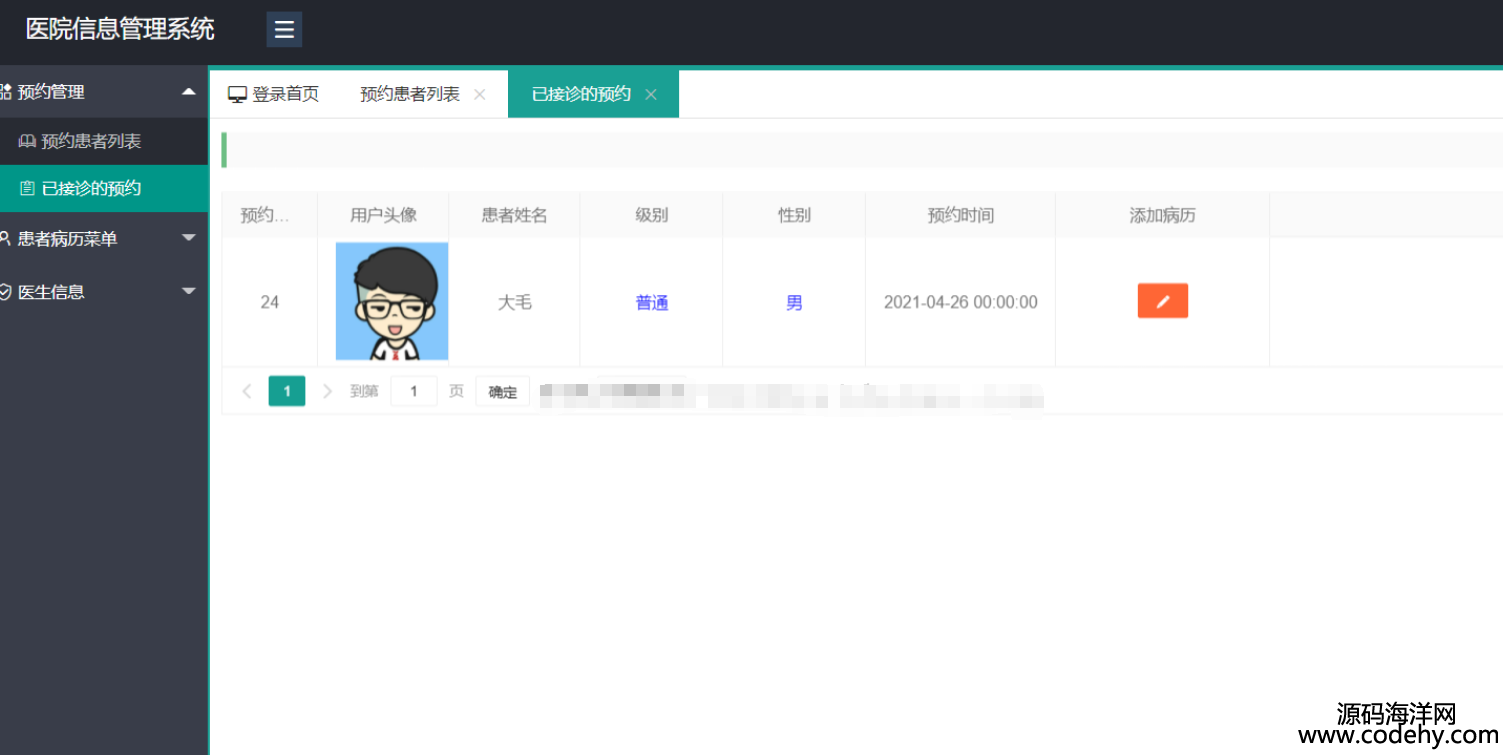Click the 添加病历 column header

(x=1162, y=215)
